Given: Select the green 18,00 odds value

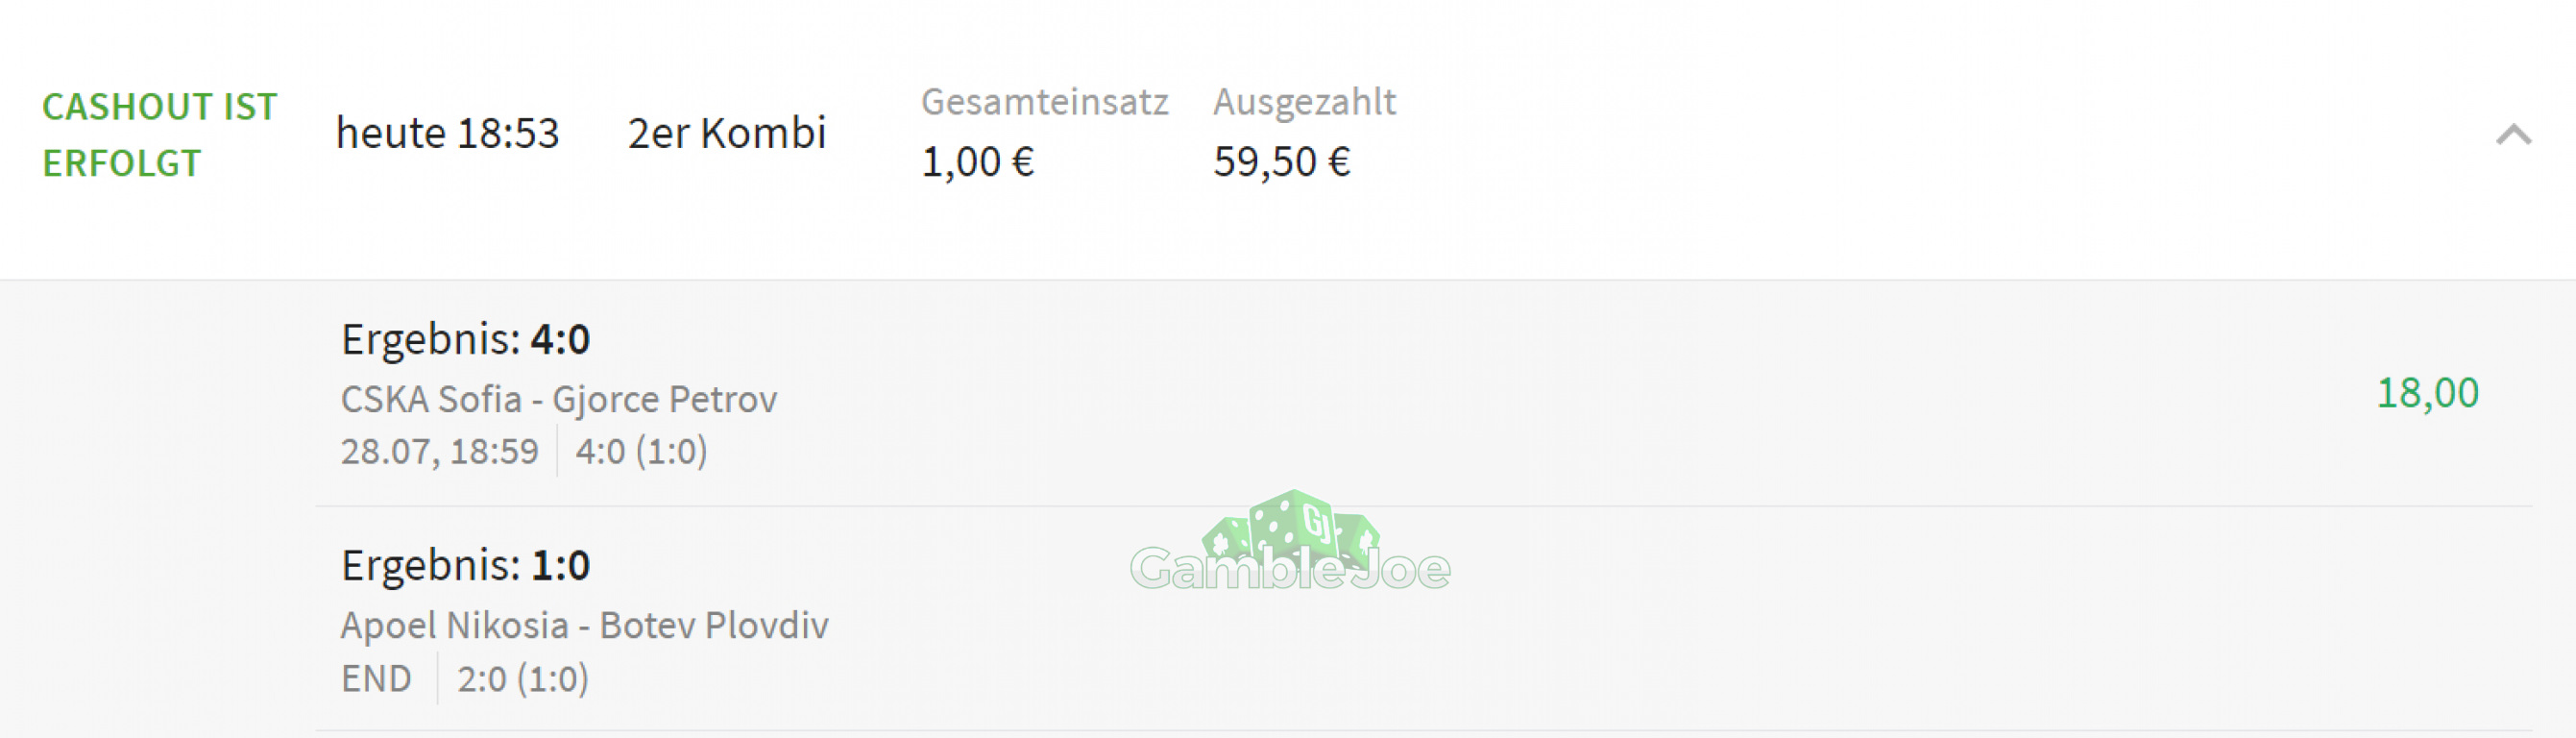Looking at the screenshot, I should [2427, 393].
